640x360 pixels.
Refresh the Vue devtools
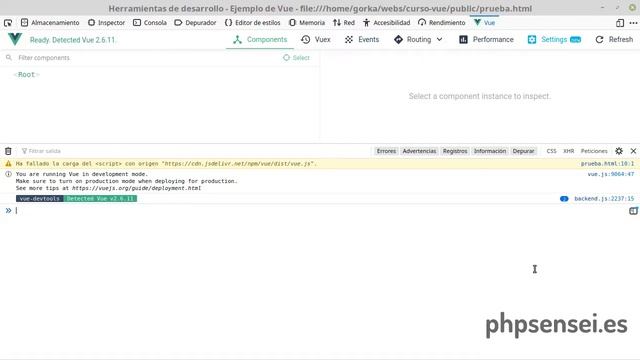coord(614,40)
